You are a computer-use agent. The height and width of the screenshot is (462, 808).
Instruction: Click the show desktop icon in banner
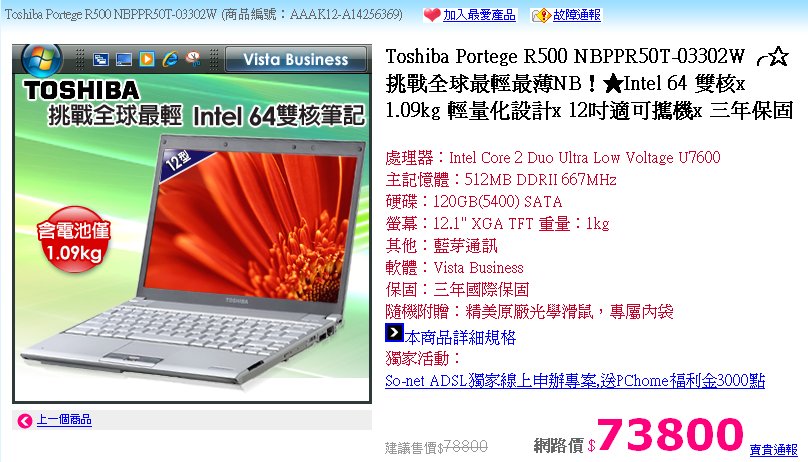click(124, 59)
